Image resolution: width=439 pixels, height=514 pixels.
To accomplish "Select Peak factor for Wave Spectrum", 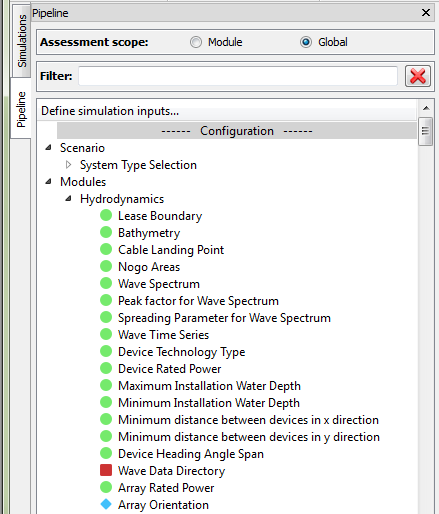I will [198, 301].
